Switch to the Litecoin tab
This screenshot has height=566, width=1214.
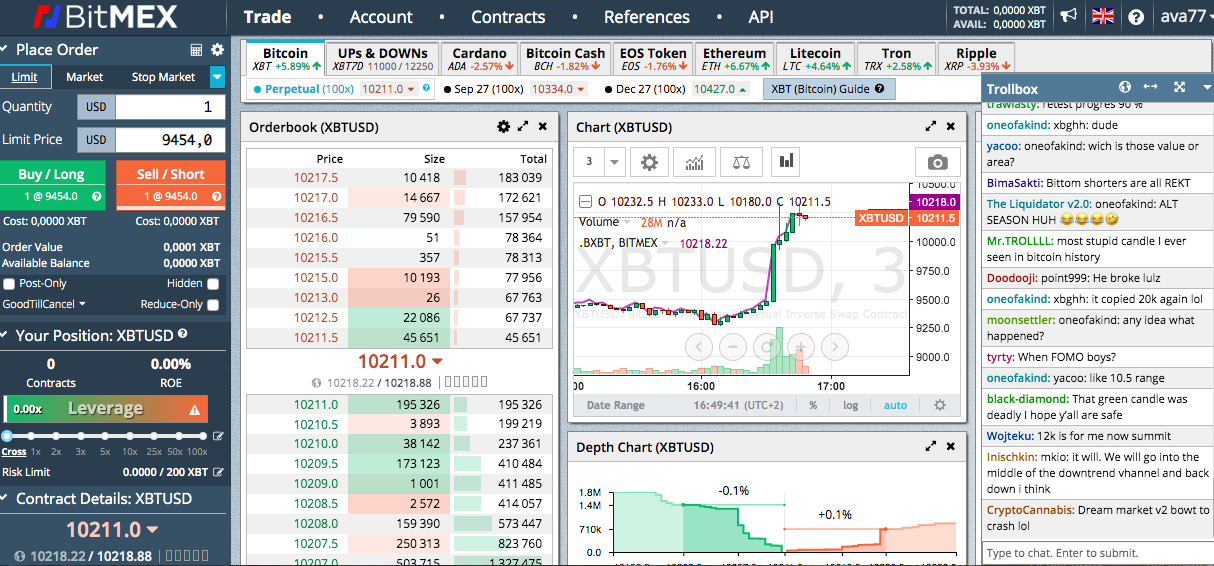pos(815,59)
